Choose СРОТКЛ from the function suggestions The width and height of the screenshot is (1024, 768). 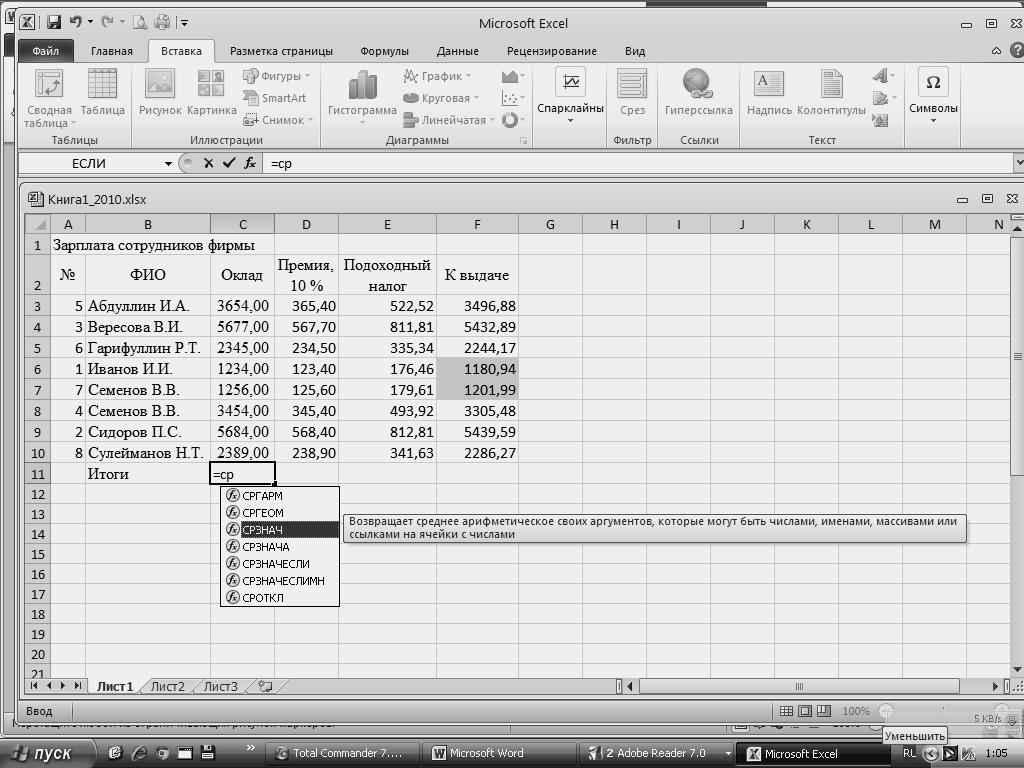tap(280, 598)
